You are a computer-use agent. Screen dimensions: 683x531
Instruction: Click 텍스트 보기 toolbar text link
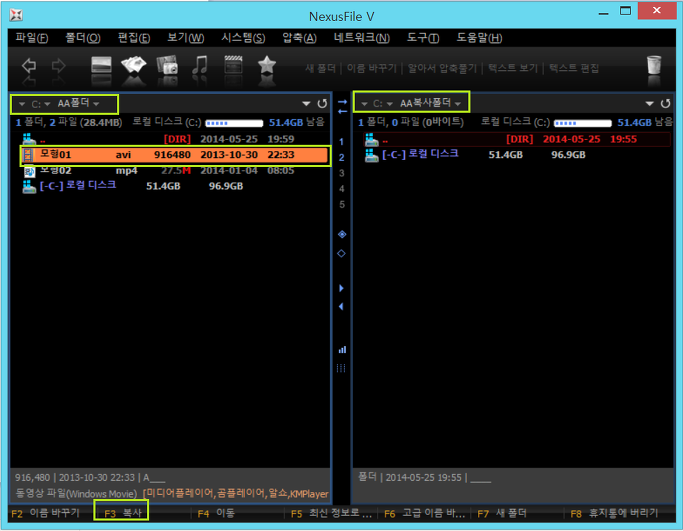tap(513, 68)
